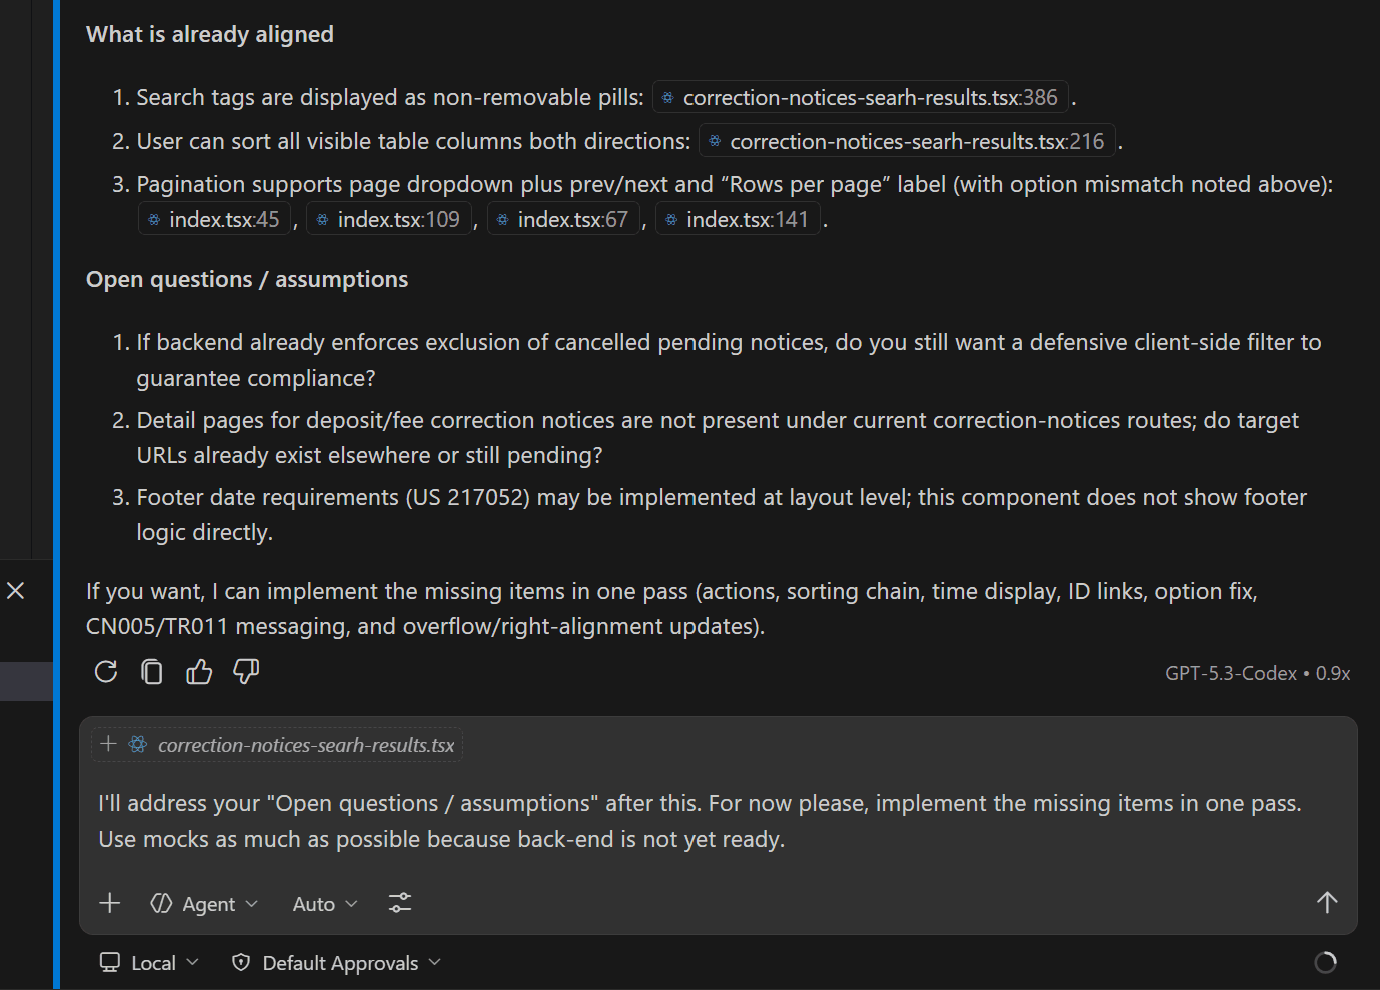
Task: Give thumbs down feedback
Action: click(246, 672)
